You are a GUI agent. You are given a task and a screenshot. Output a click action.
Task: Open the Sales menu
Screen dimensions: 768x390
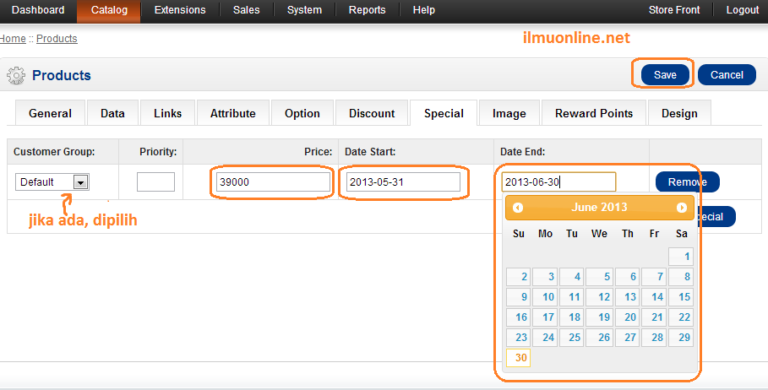246,10
